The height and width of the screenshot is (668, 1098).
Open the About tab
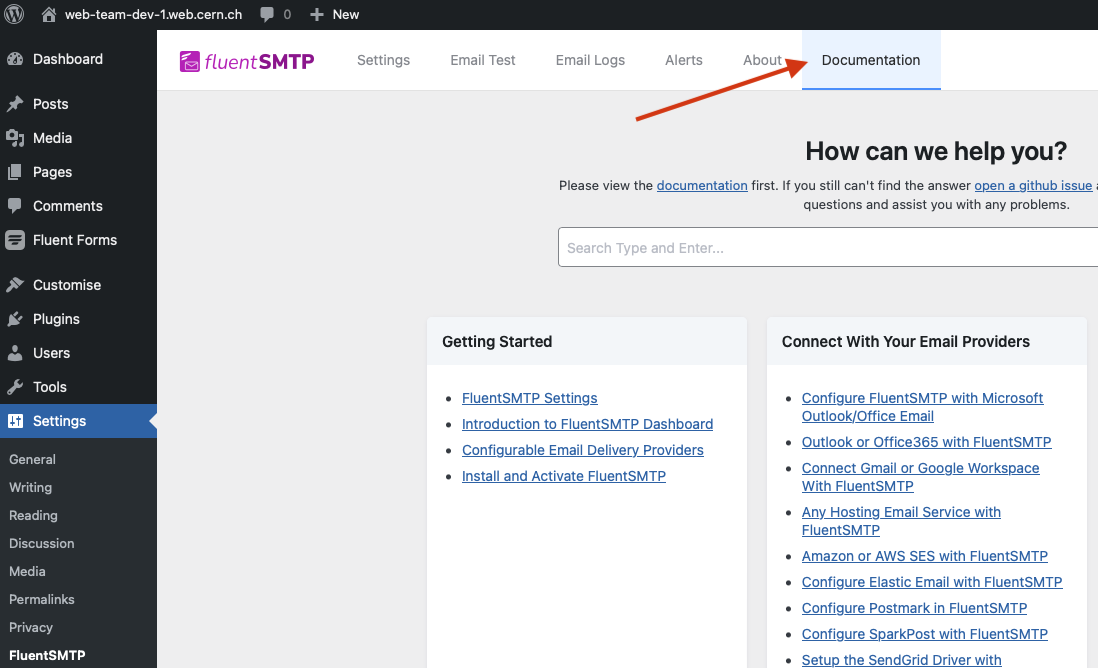tap(762, 60)
